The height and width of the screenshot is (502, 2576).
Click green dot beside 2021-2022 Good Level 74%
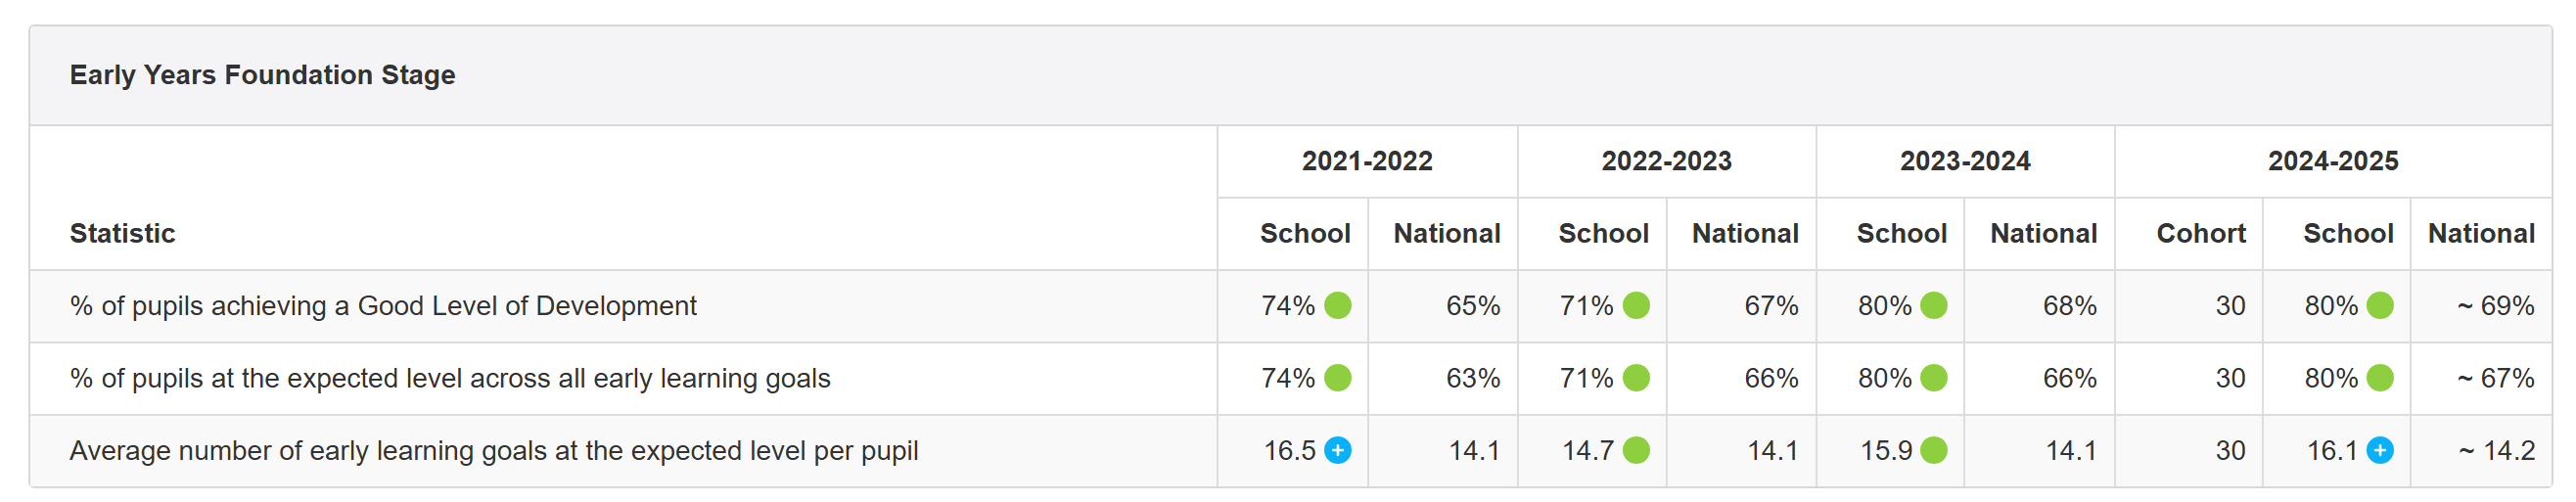[x=1337, y=306]
